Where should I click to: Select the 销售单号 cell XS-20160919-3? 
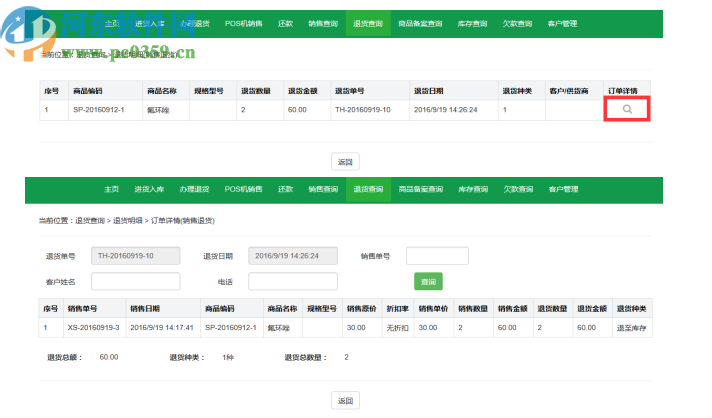(x=93, y=328)
